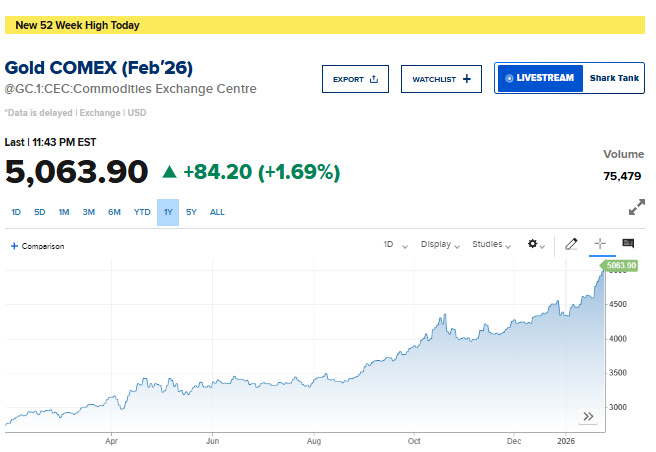The height and width of the screenshot is (452, 656).
Task: Open the chart comments icon
Action: click(x=628, y=244)
